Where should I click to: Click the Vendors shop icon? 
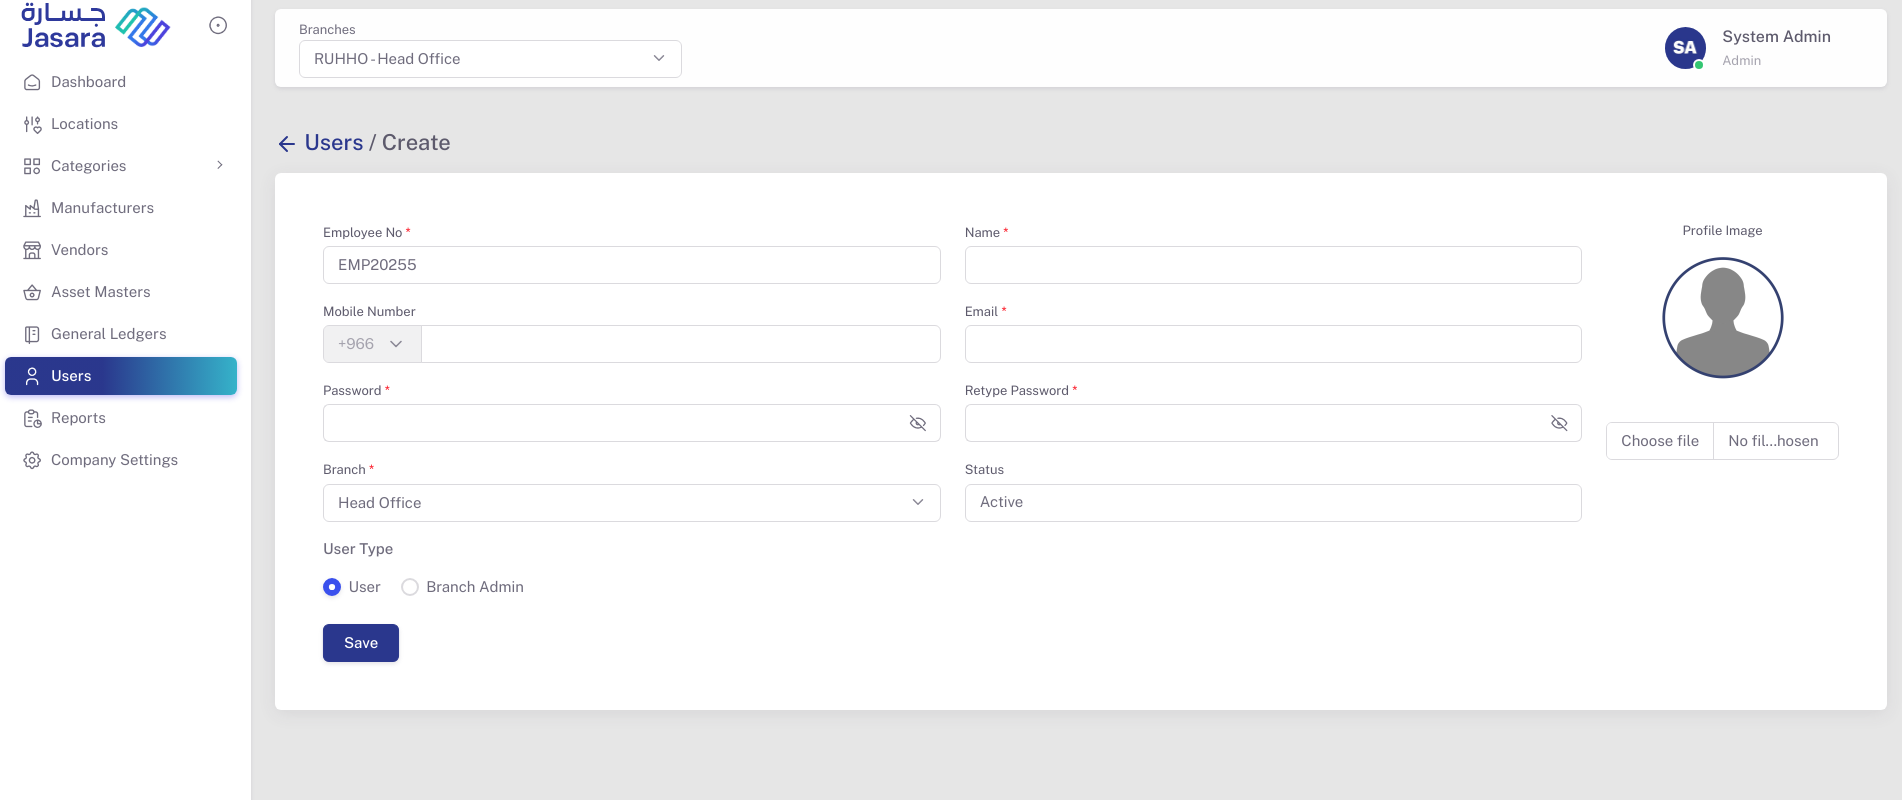tap(32, 251)
